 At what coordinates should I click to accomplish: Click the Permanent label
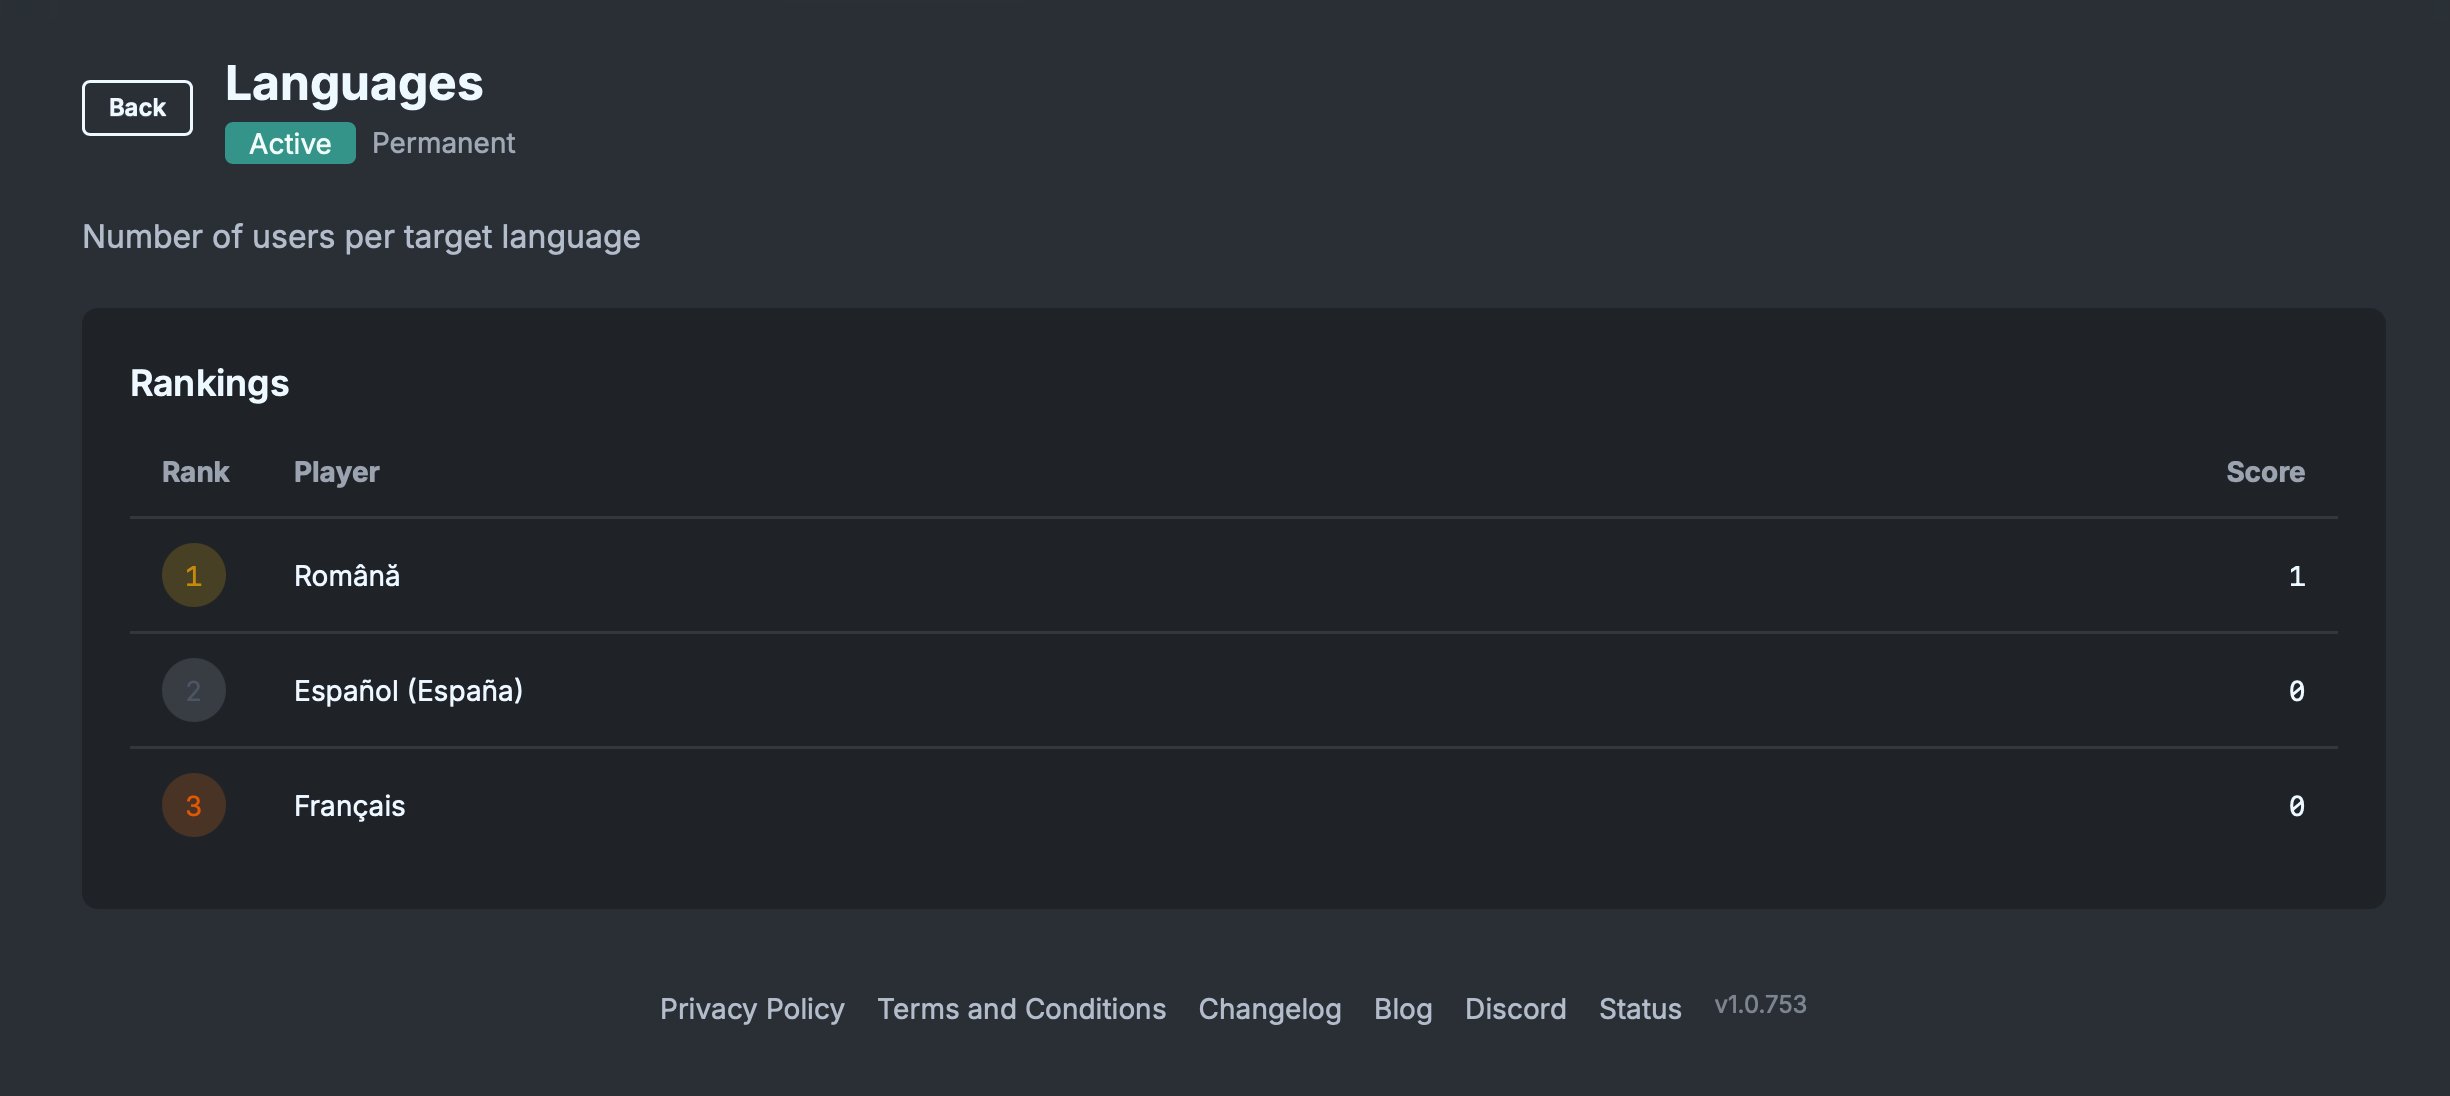coord(443,143)
